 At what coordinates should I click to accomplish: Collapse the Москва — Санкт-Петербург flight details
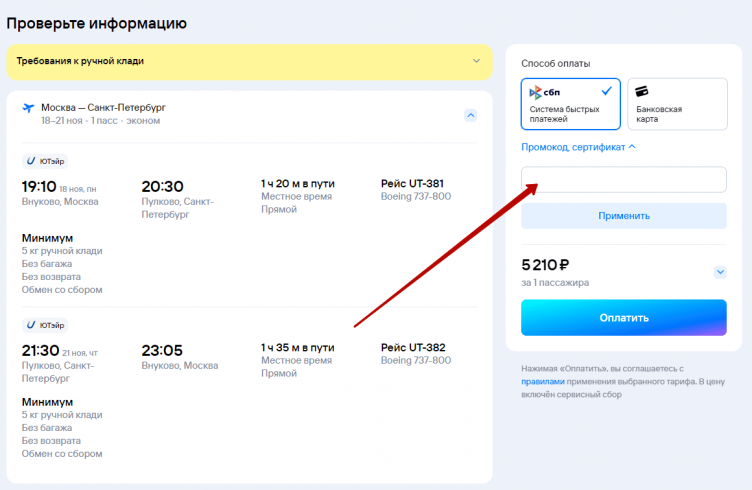point(471,115)
